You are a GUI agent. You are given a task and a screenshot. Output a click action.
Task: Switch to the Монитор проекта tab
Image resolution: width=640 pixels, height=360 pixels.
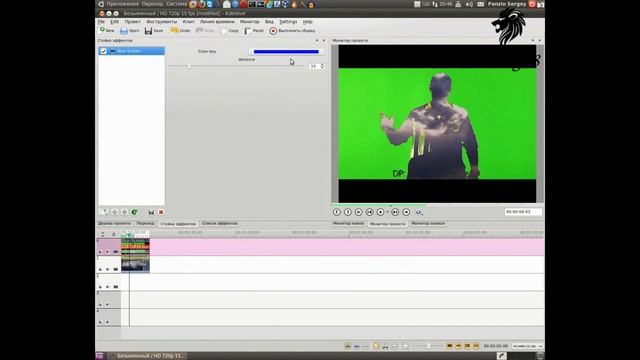tap(388, 224)
